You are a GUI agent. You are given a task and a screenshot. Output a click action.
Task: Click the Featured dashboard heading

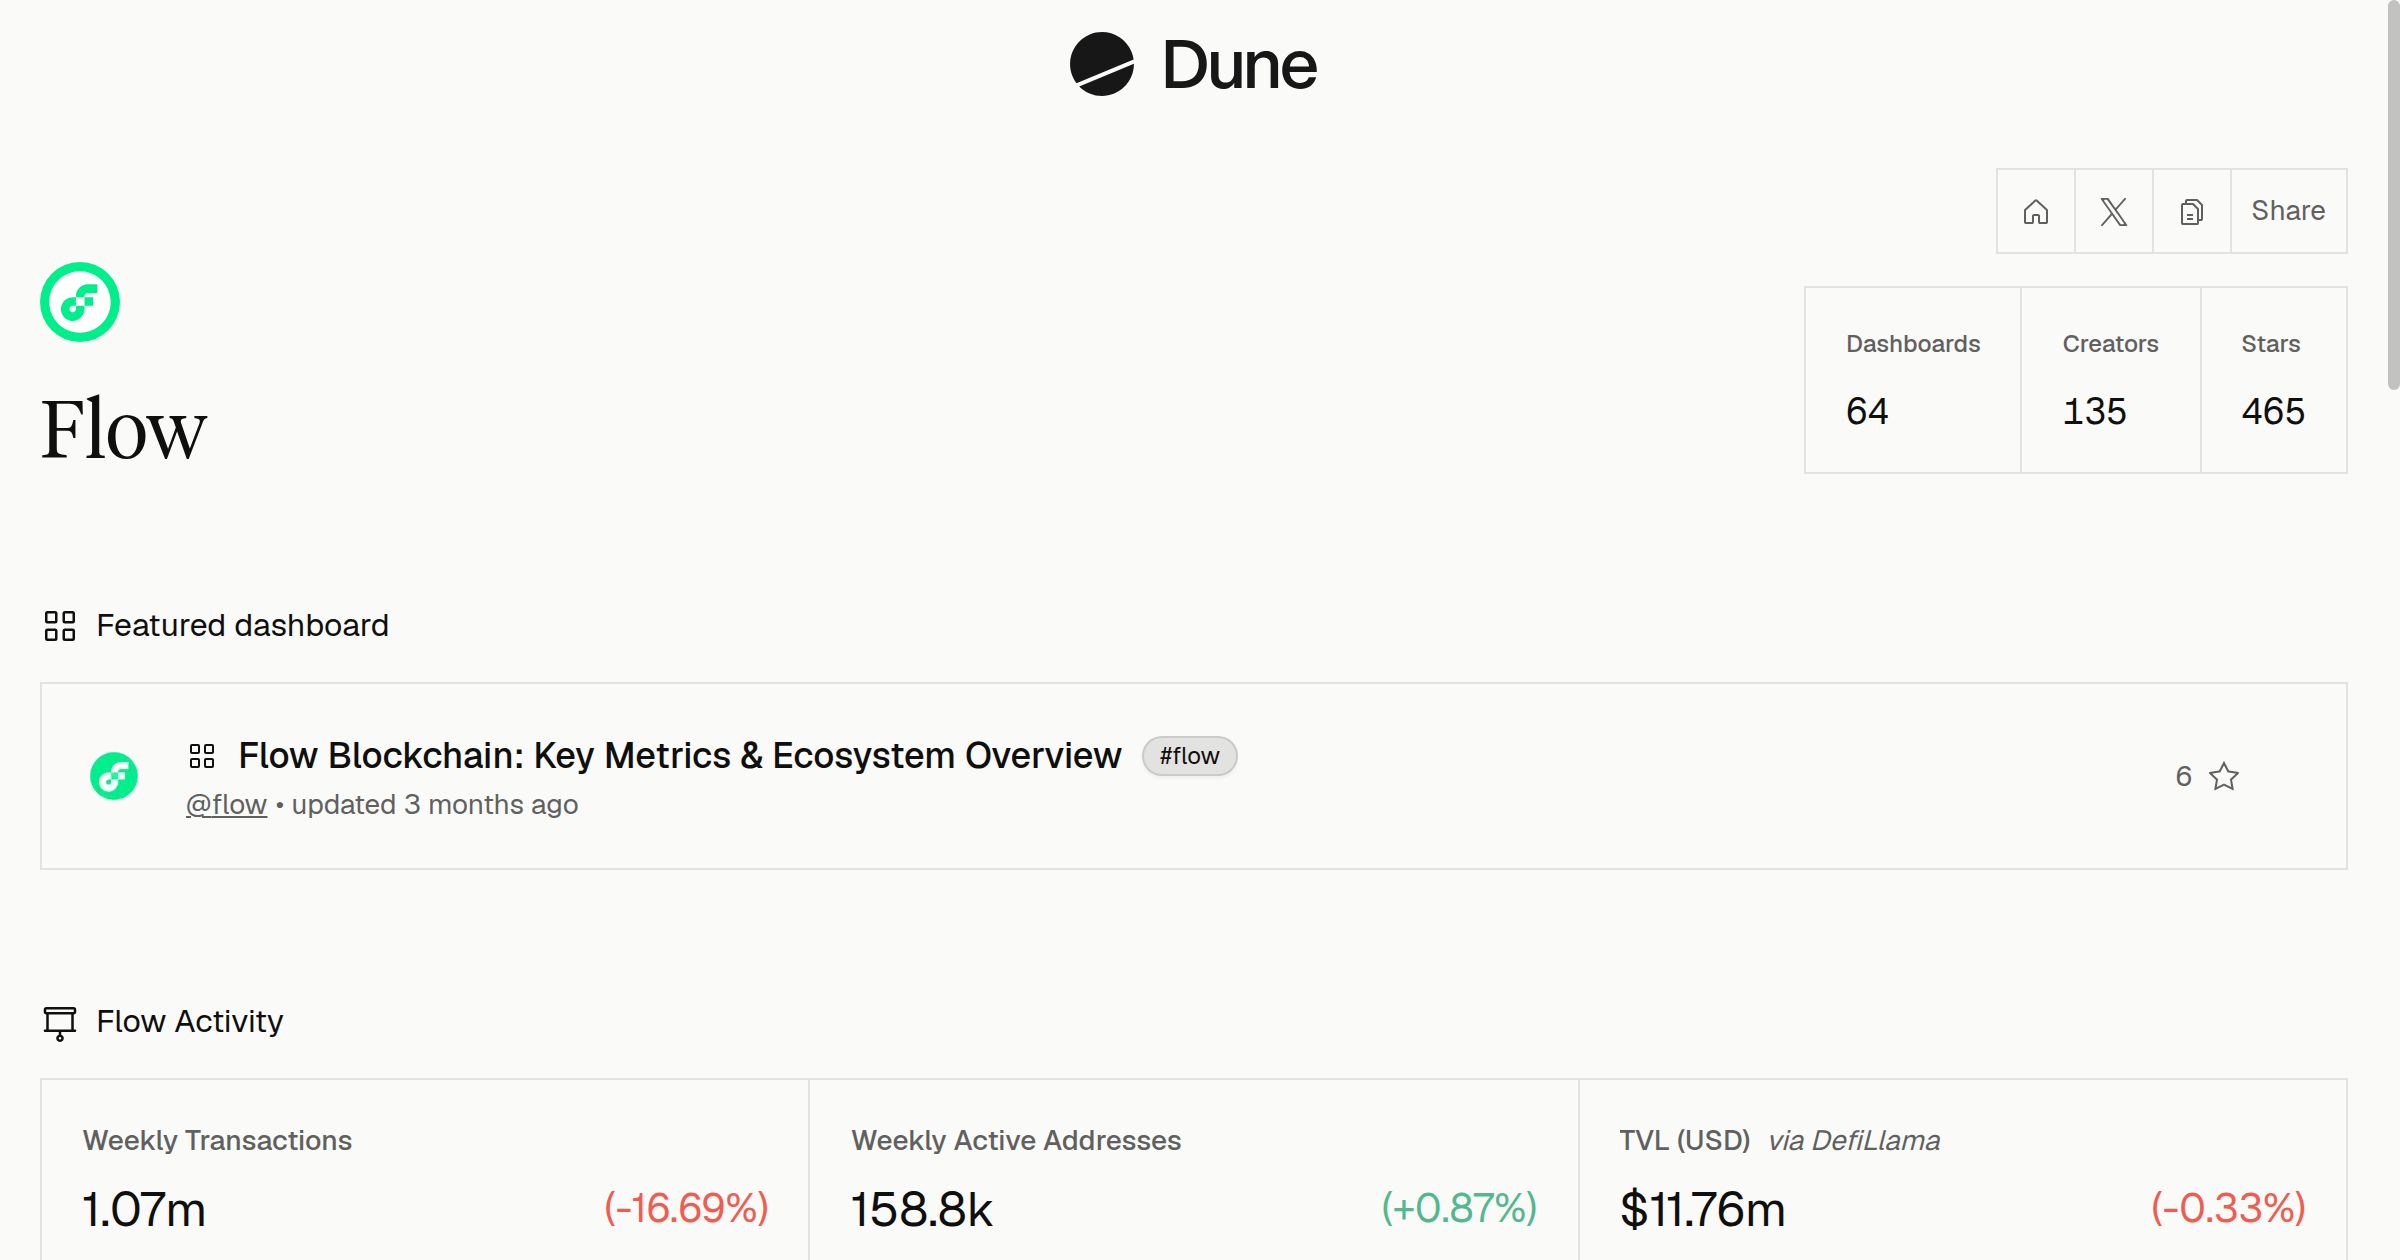click(242, 626)
